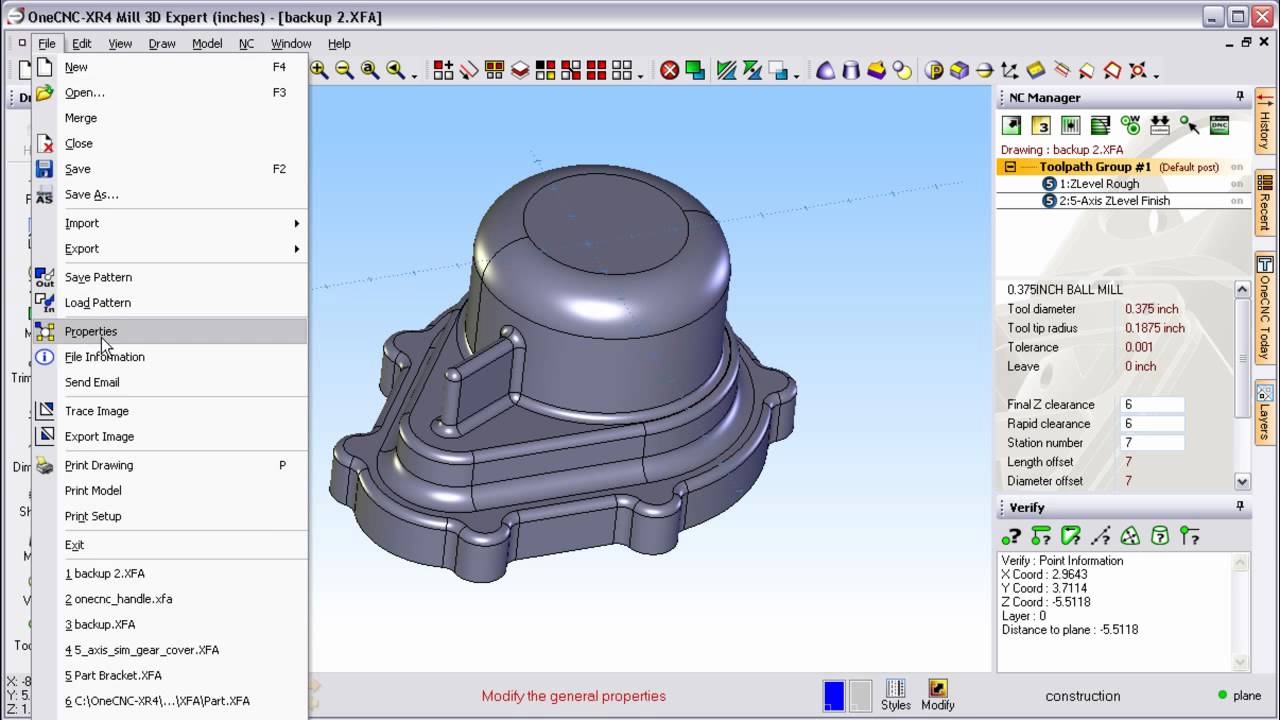Collapse Toolpath Group #1 tree node
The width and height of the screenshot is (1280, 720).
click(1010, 167)
